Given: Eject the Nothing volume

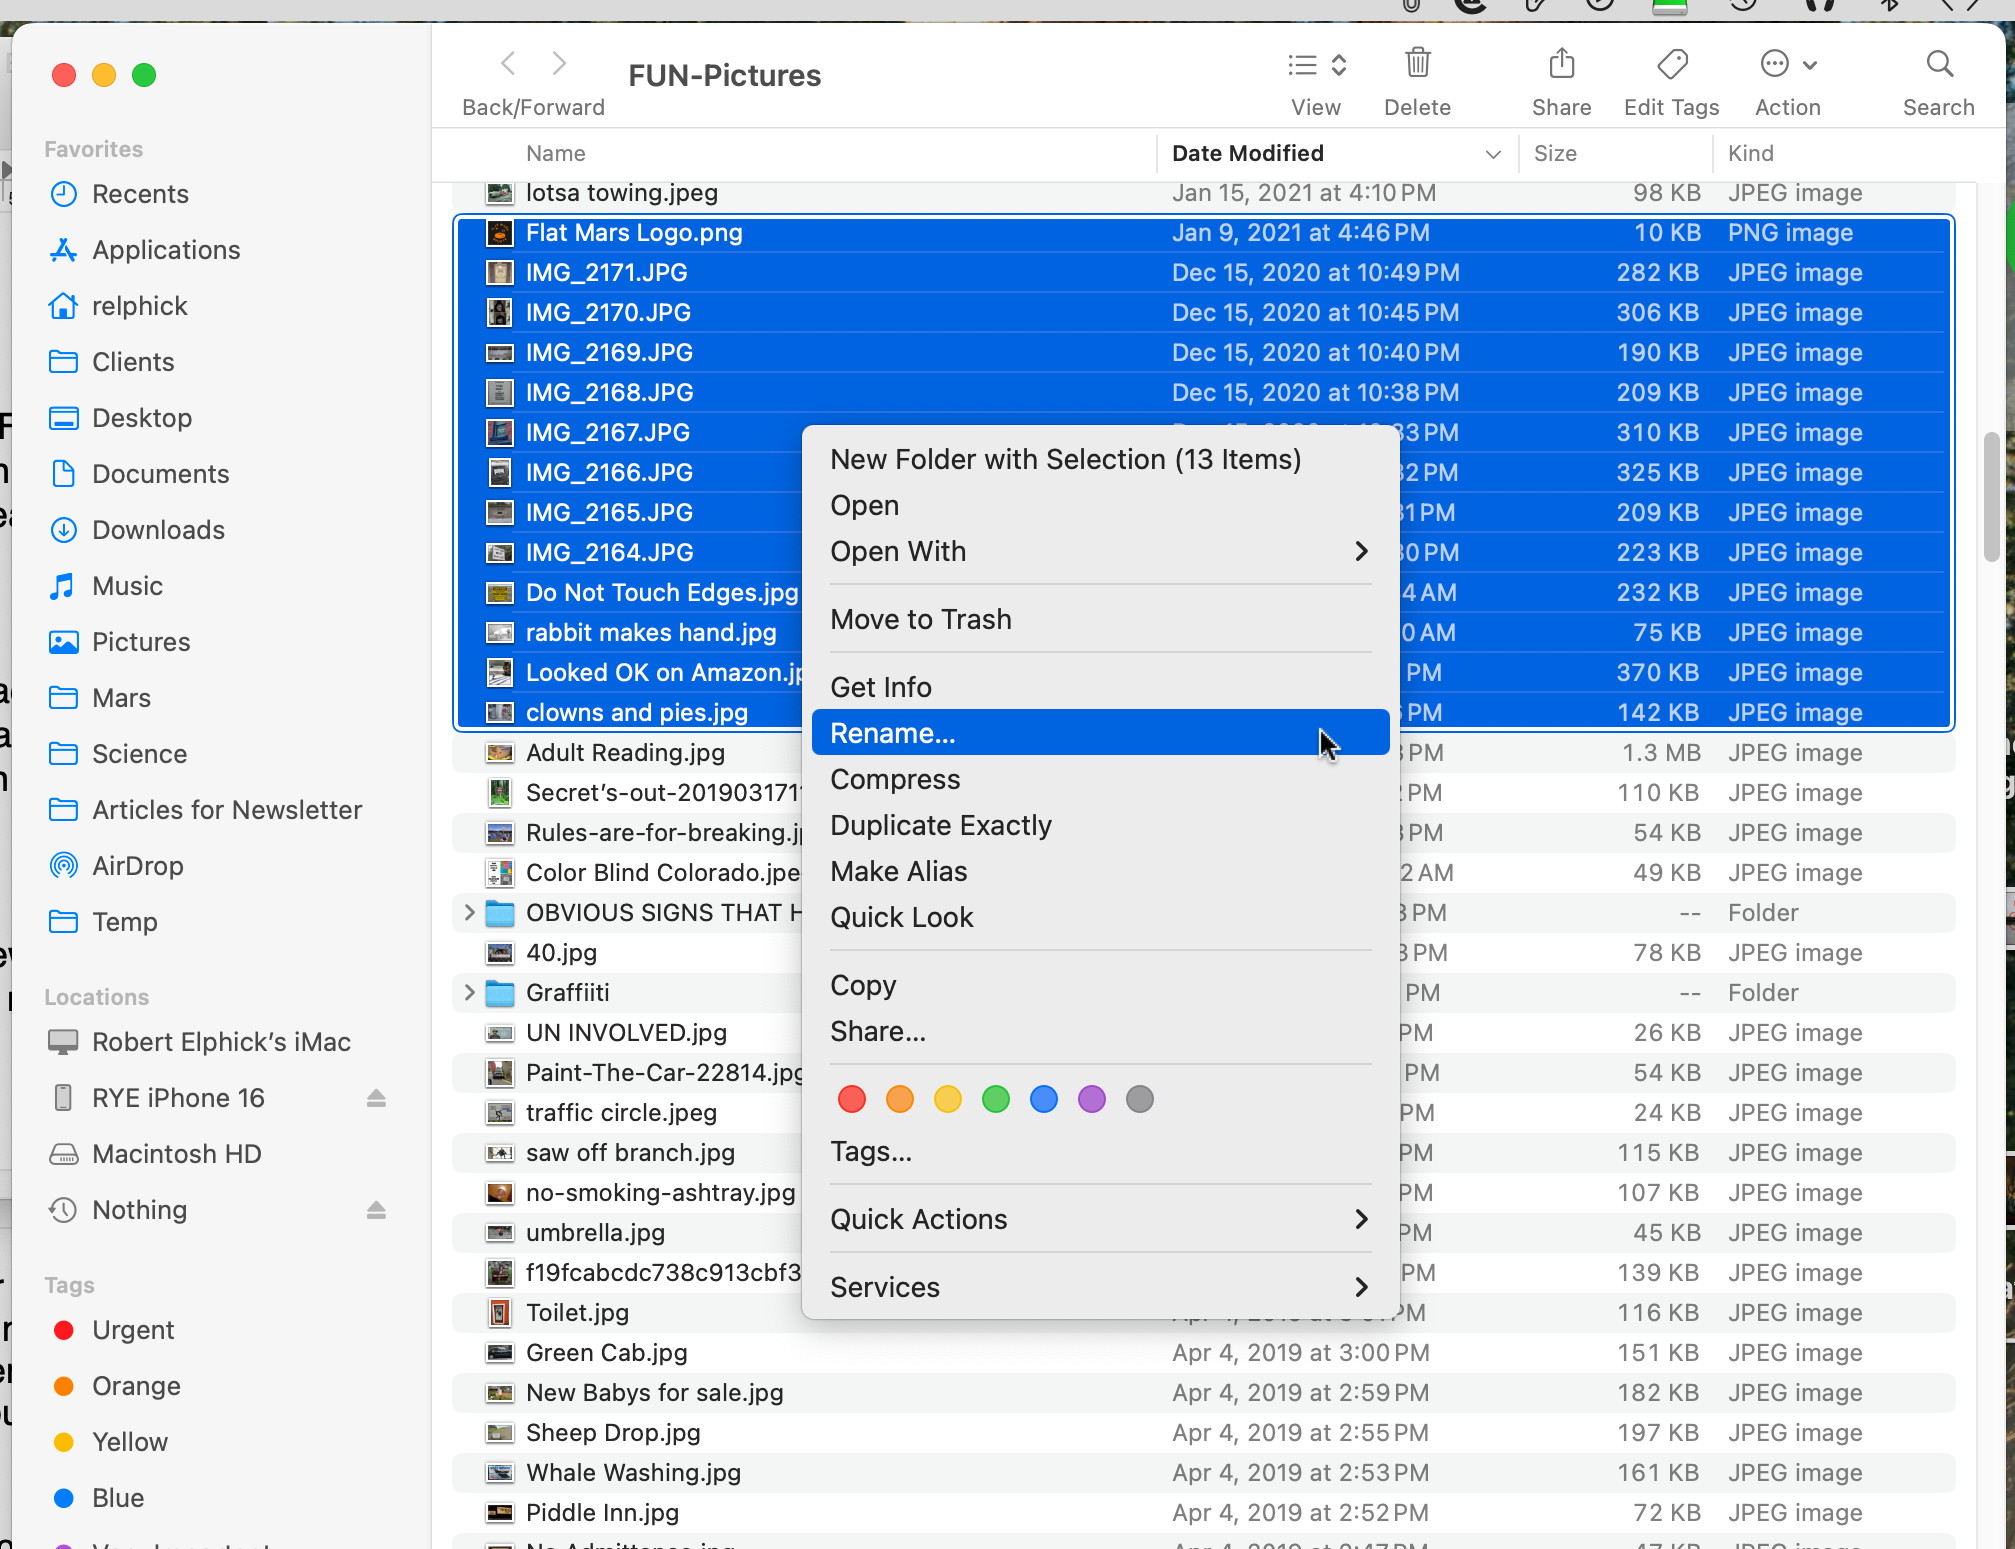Looking at the screenshot, I should 376,1210.
